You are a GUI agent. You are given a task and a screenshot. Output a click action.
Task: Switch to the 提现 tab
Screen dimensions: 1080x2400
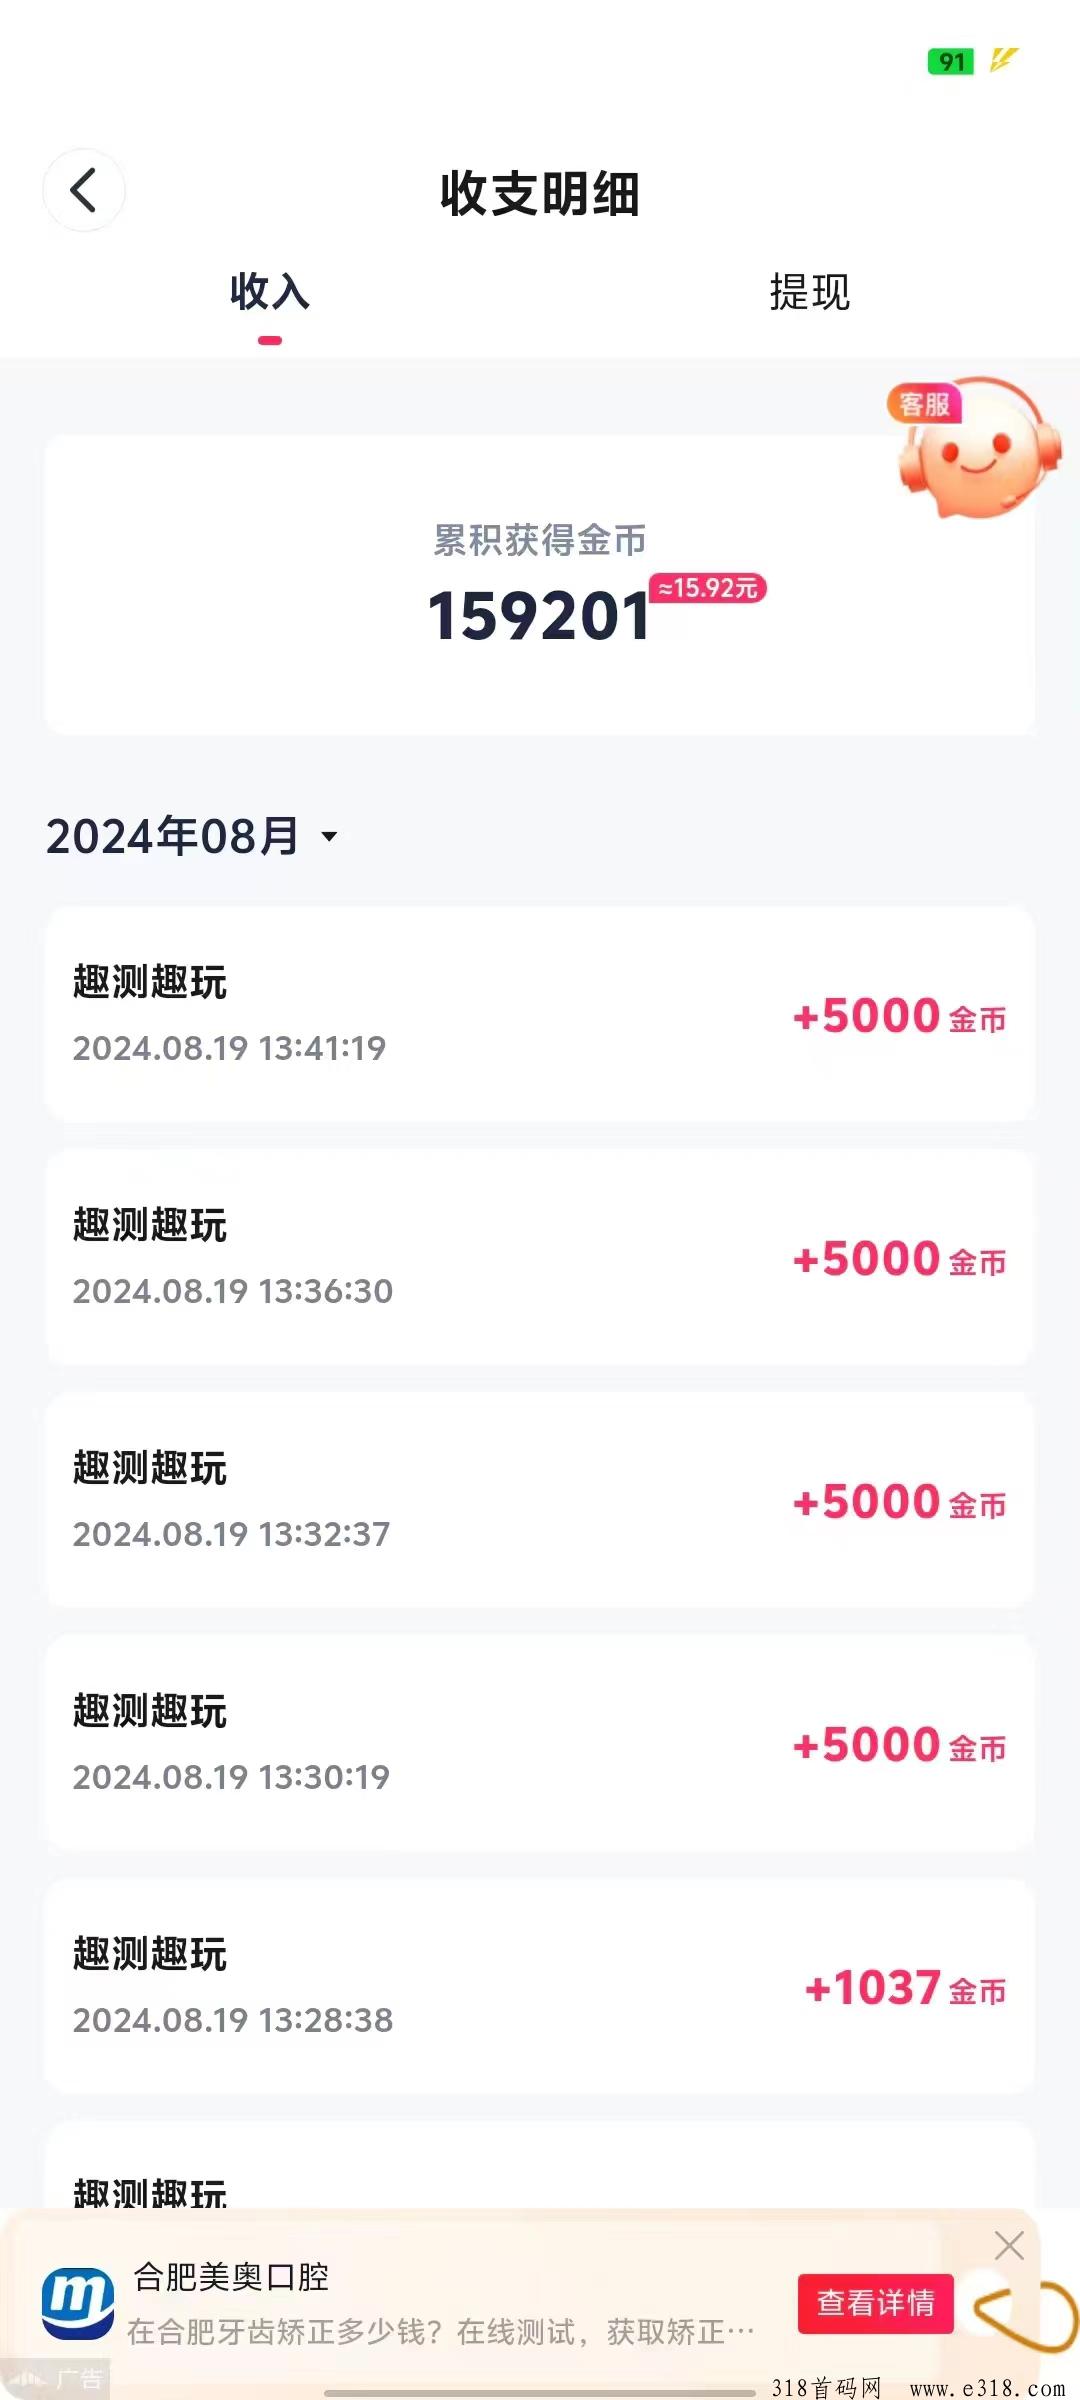point(809,292)
